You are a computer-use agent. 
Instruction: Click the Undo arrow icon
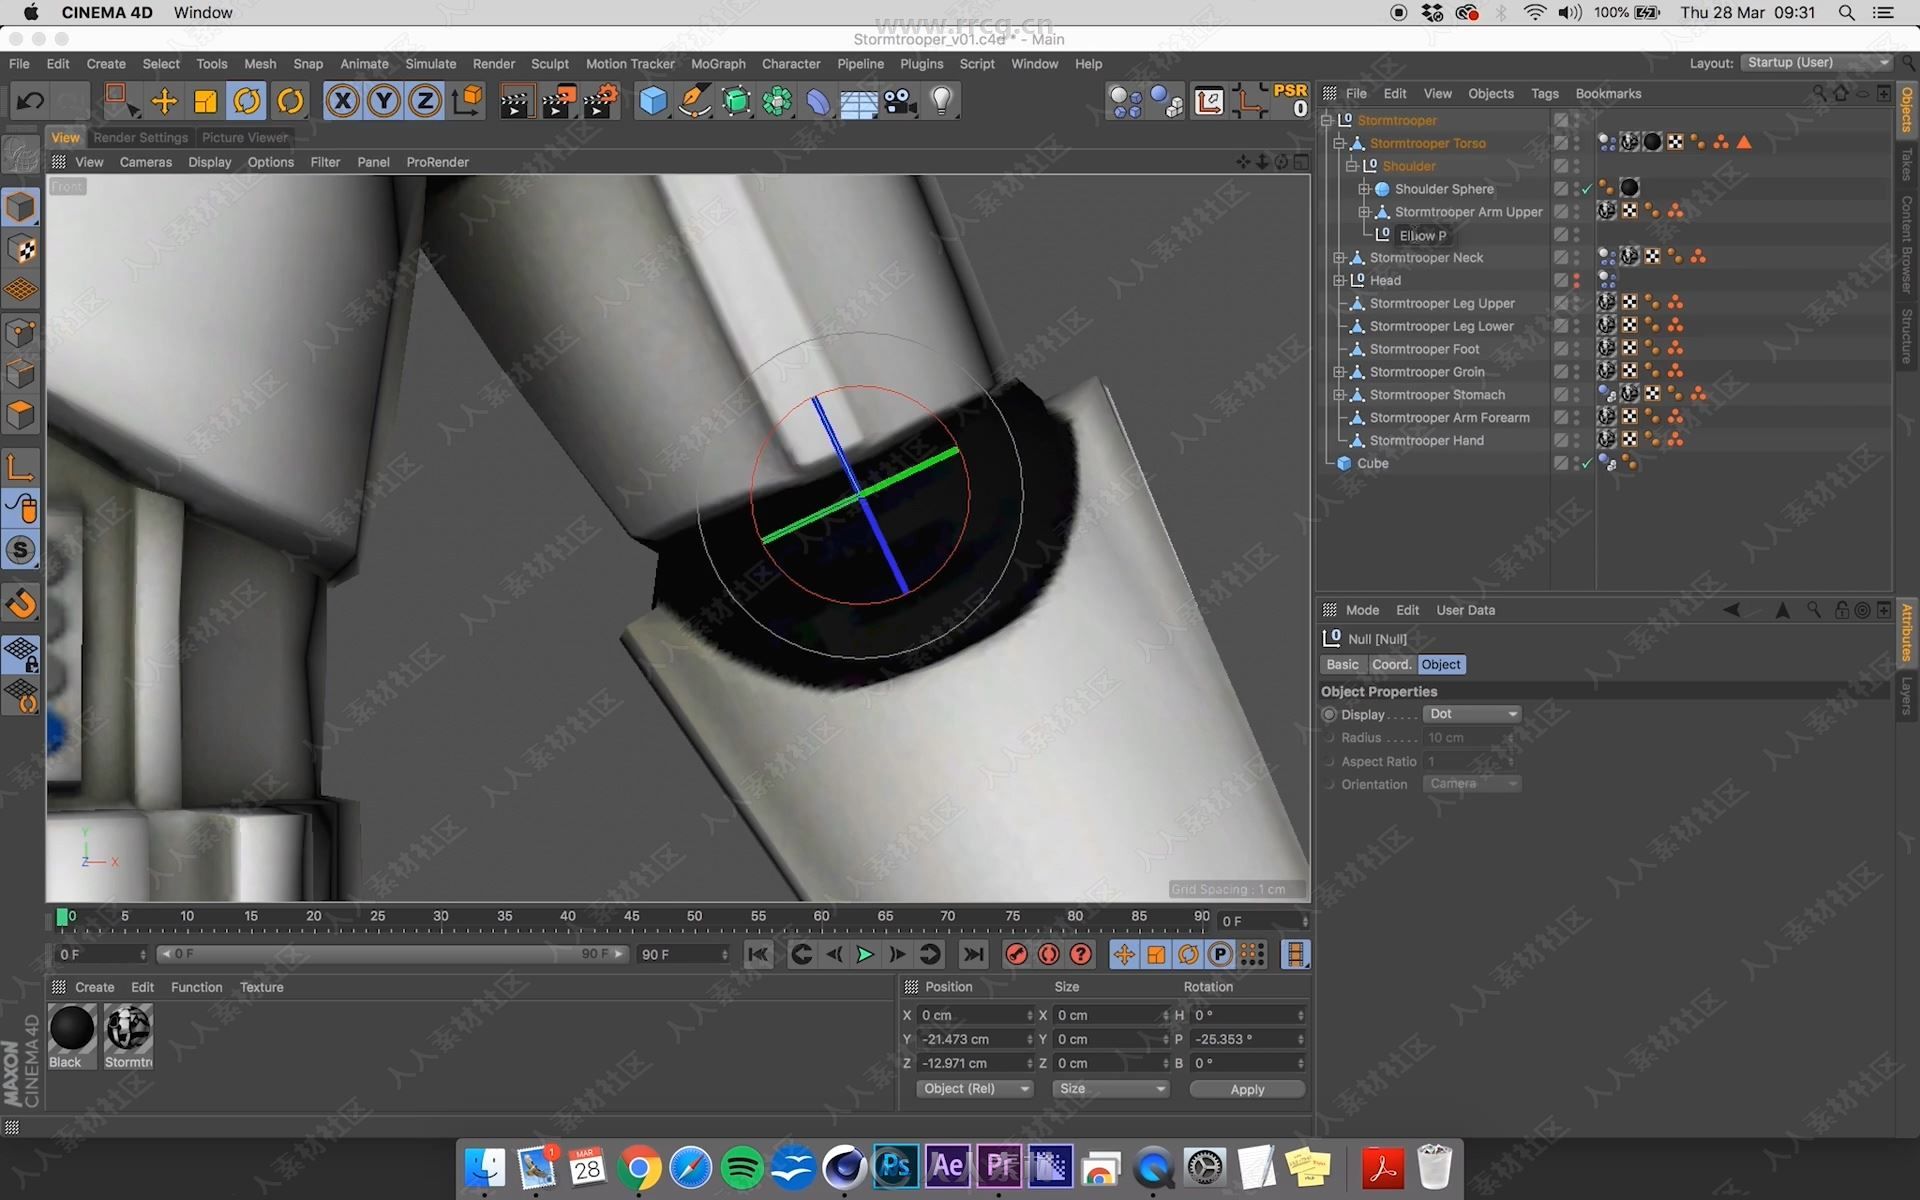(30, 101)
